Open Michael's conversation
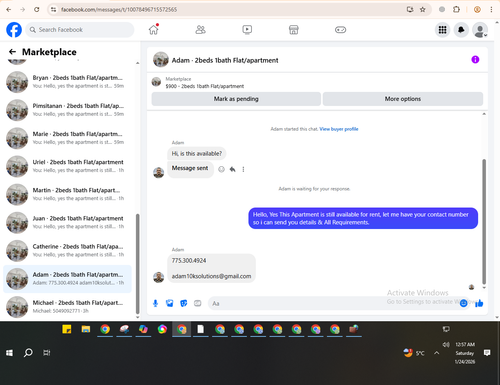 pyautogui.click(x=67, y=307)
